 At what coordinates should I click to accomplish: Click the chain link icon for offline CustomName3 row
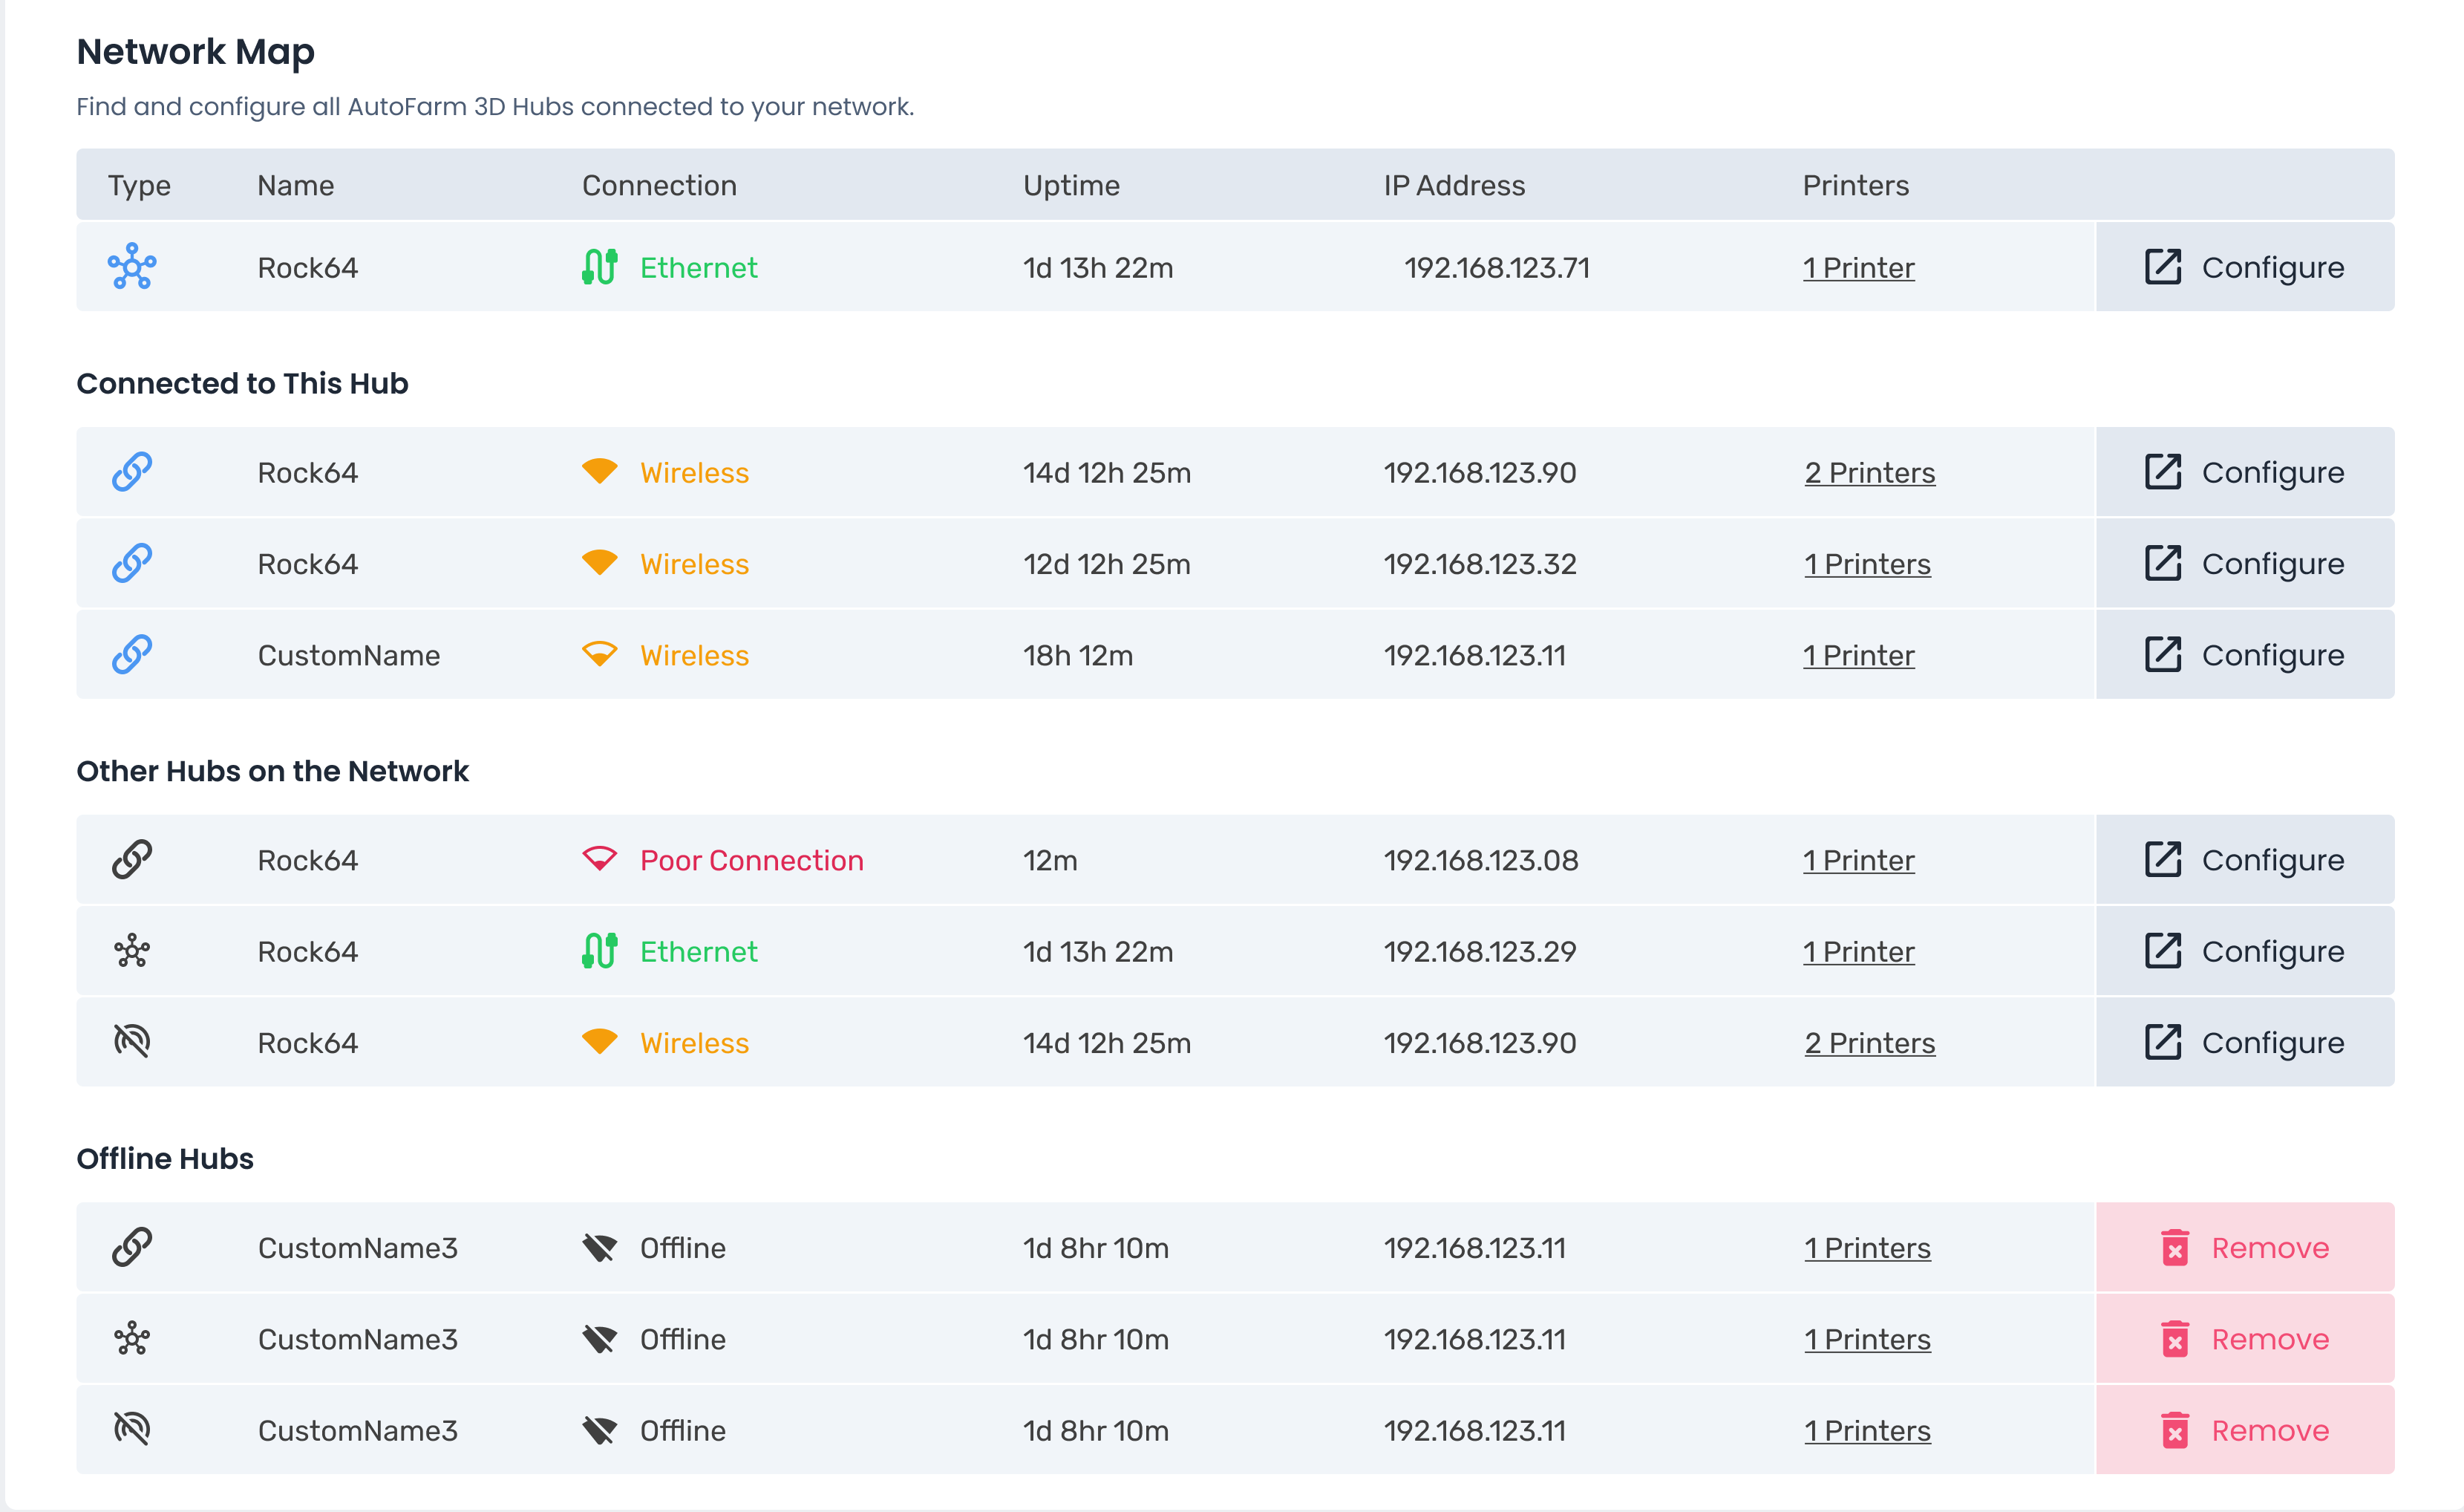(132, 1248)
